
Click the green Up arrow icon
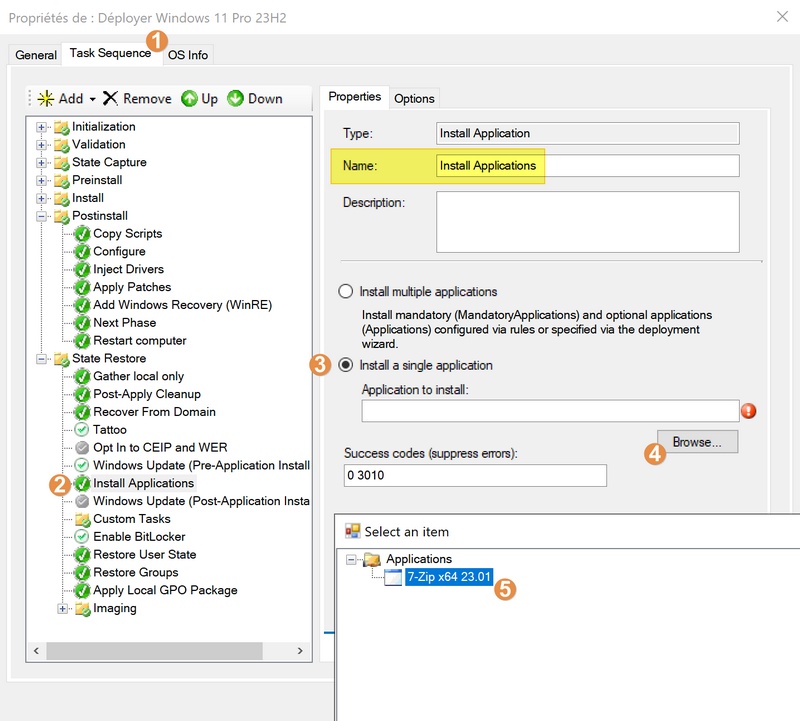(190, 98)
